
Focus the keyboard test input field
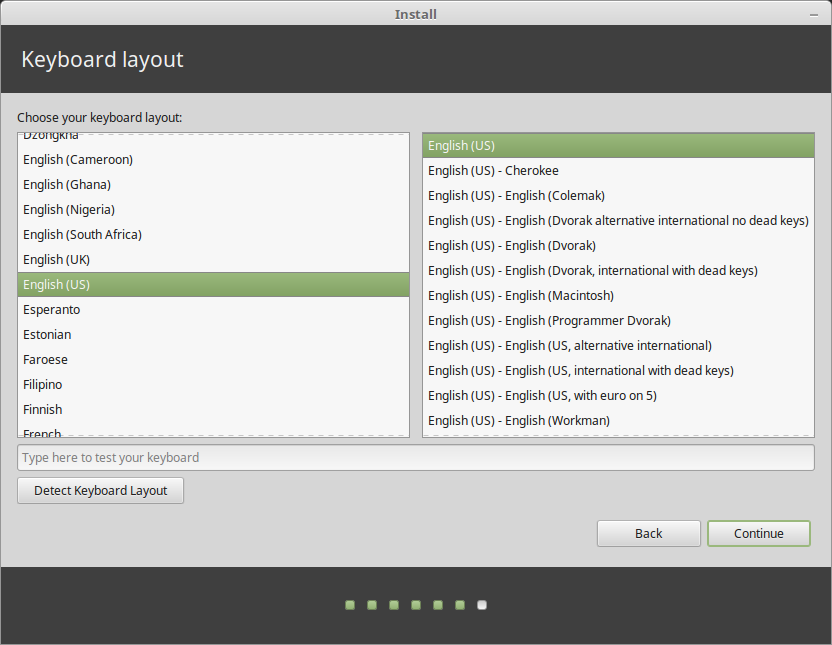pyautogui.click(x=415, y=458)
